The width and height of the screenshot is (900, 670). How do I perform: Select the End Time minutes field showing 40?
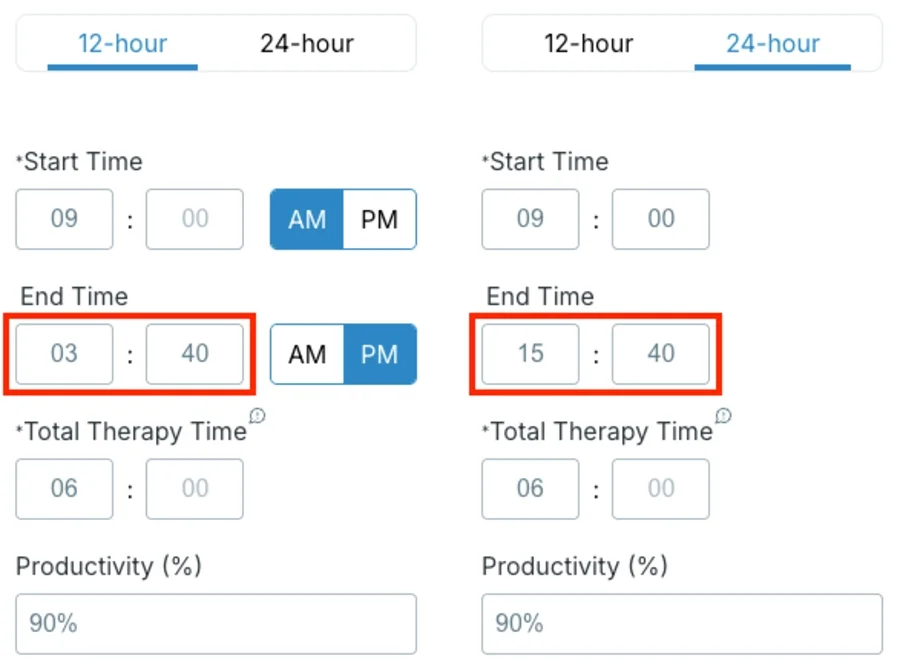point(194,354)
